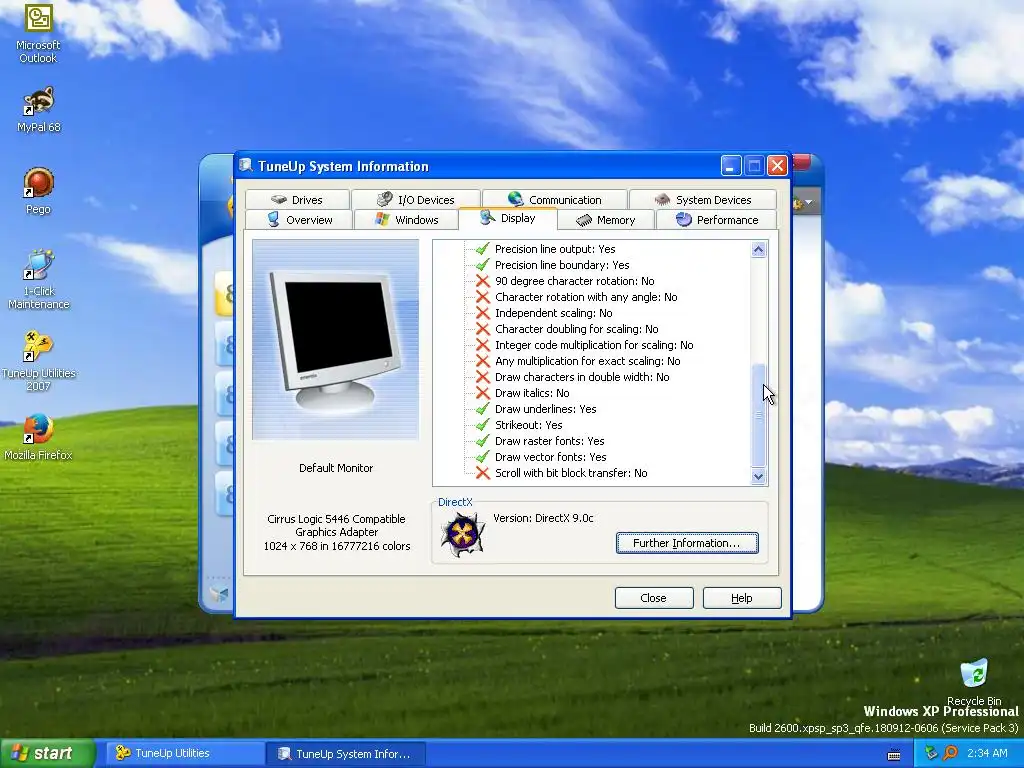The height and width of the screenshot is (768, 1024).
Task: Open the Pego desktop shortcut
Action: [38, 191]
